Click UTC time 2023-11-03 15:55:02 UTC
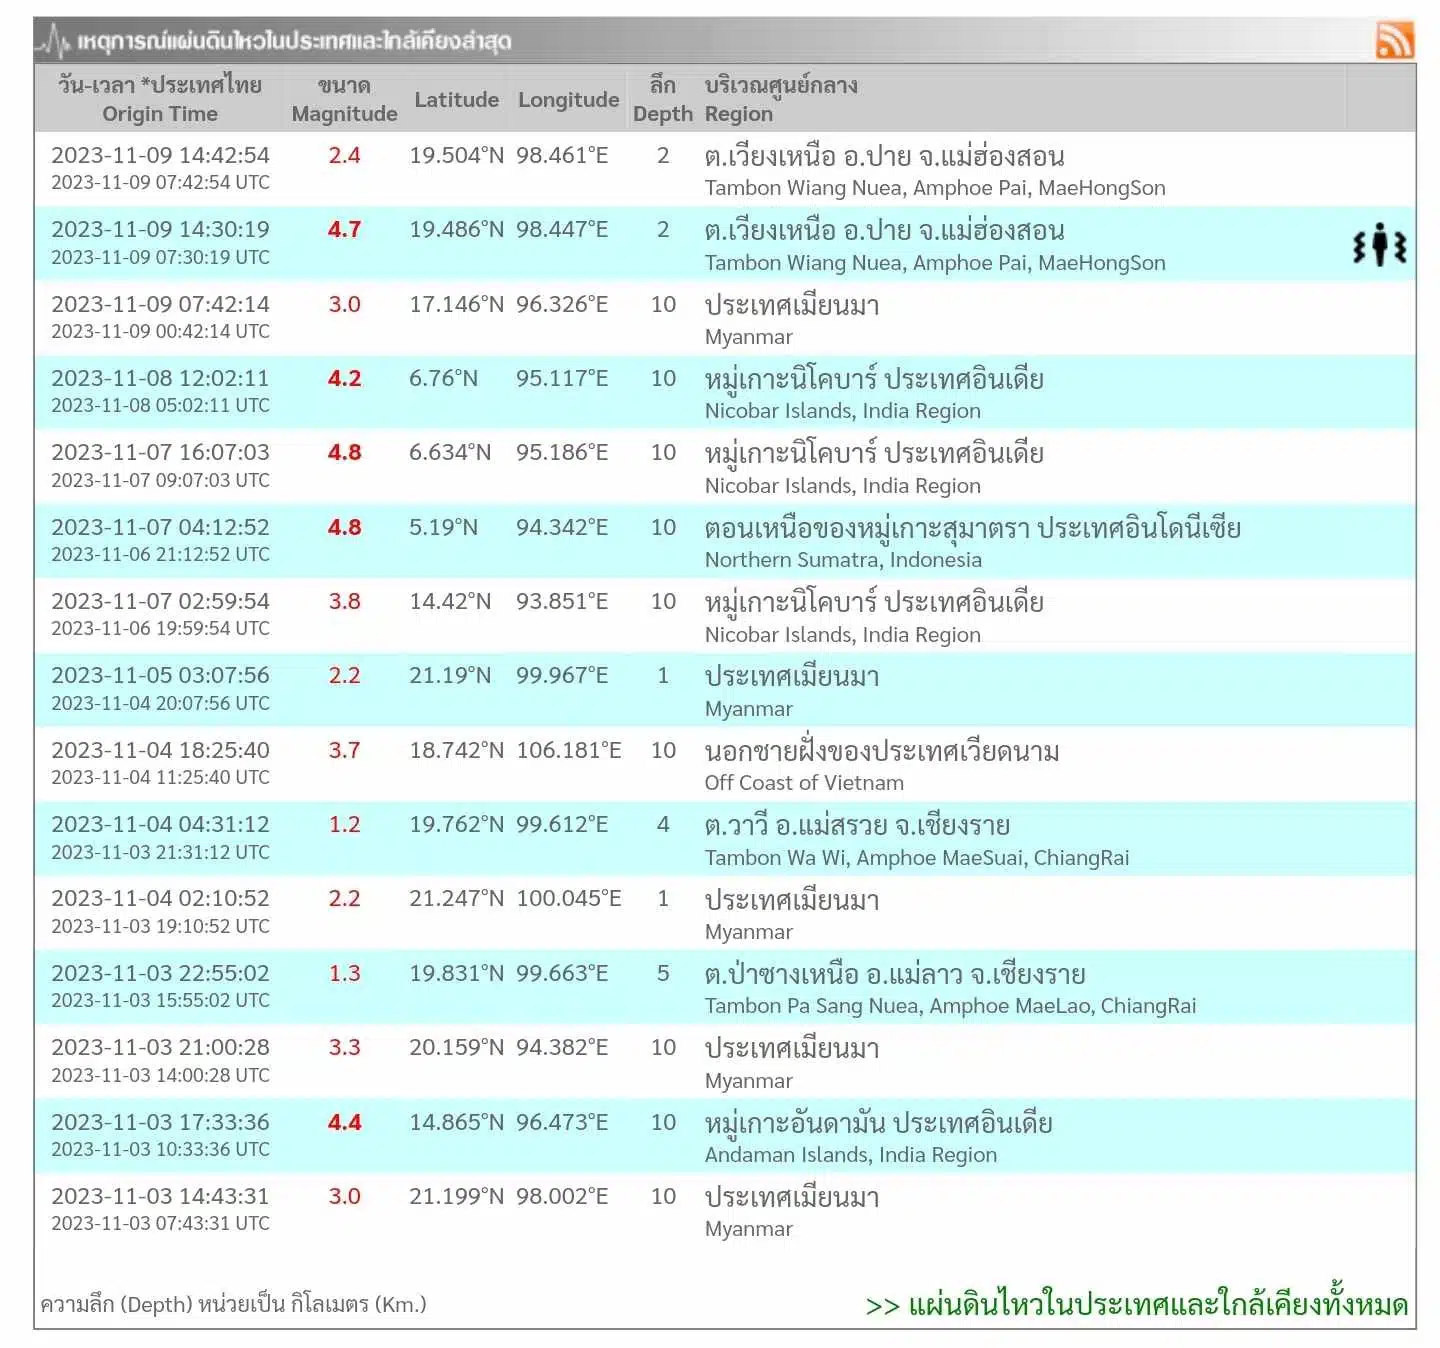The image size is (1440, 1348). 160,1000
